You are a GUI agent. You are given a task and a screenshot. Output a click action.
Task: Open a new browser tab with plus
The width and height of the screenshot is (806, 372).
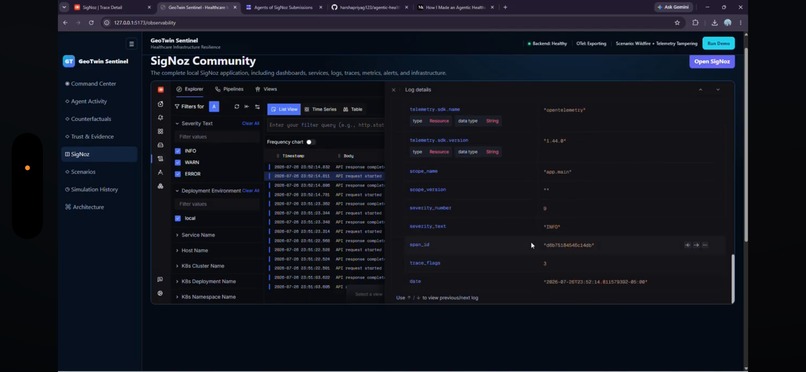tap(505, 7)
